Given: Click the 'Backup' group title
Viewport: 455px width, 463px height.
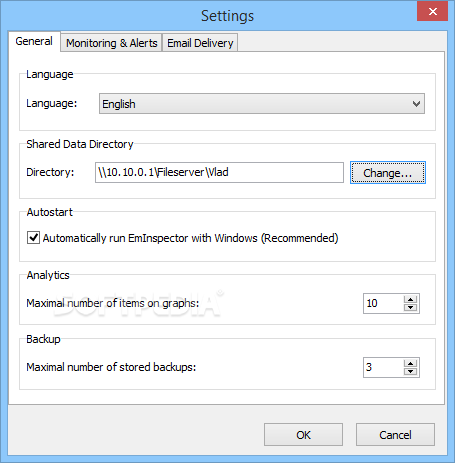Looking at the screenshot, I should coord(43,339).
